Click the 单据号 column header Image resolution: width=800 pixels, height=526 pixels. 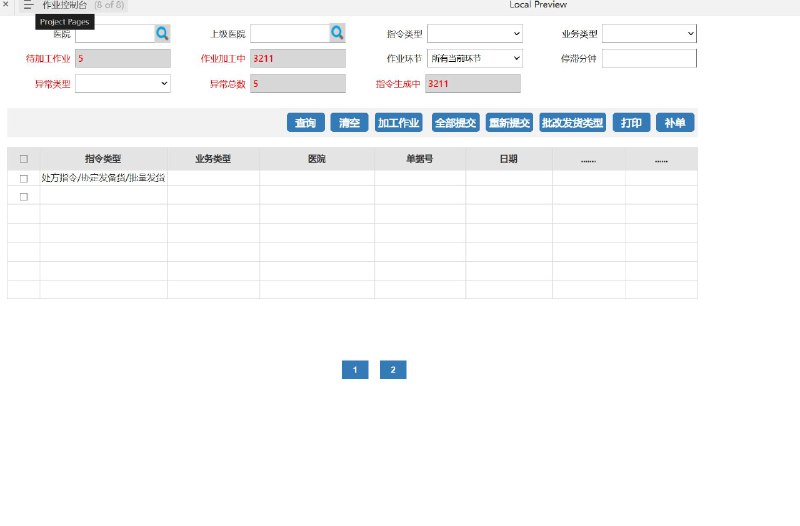point(420,159)
